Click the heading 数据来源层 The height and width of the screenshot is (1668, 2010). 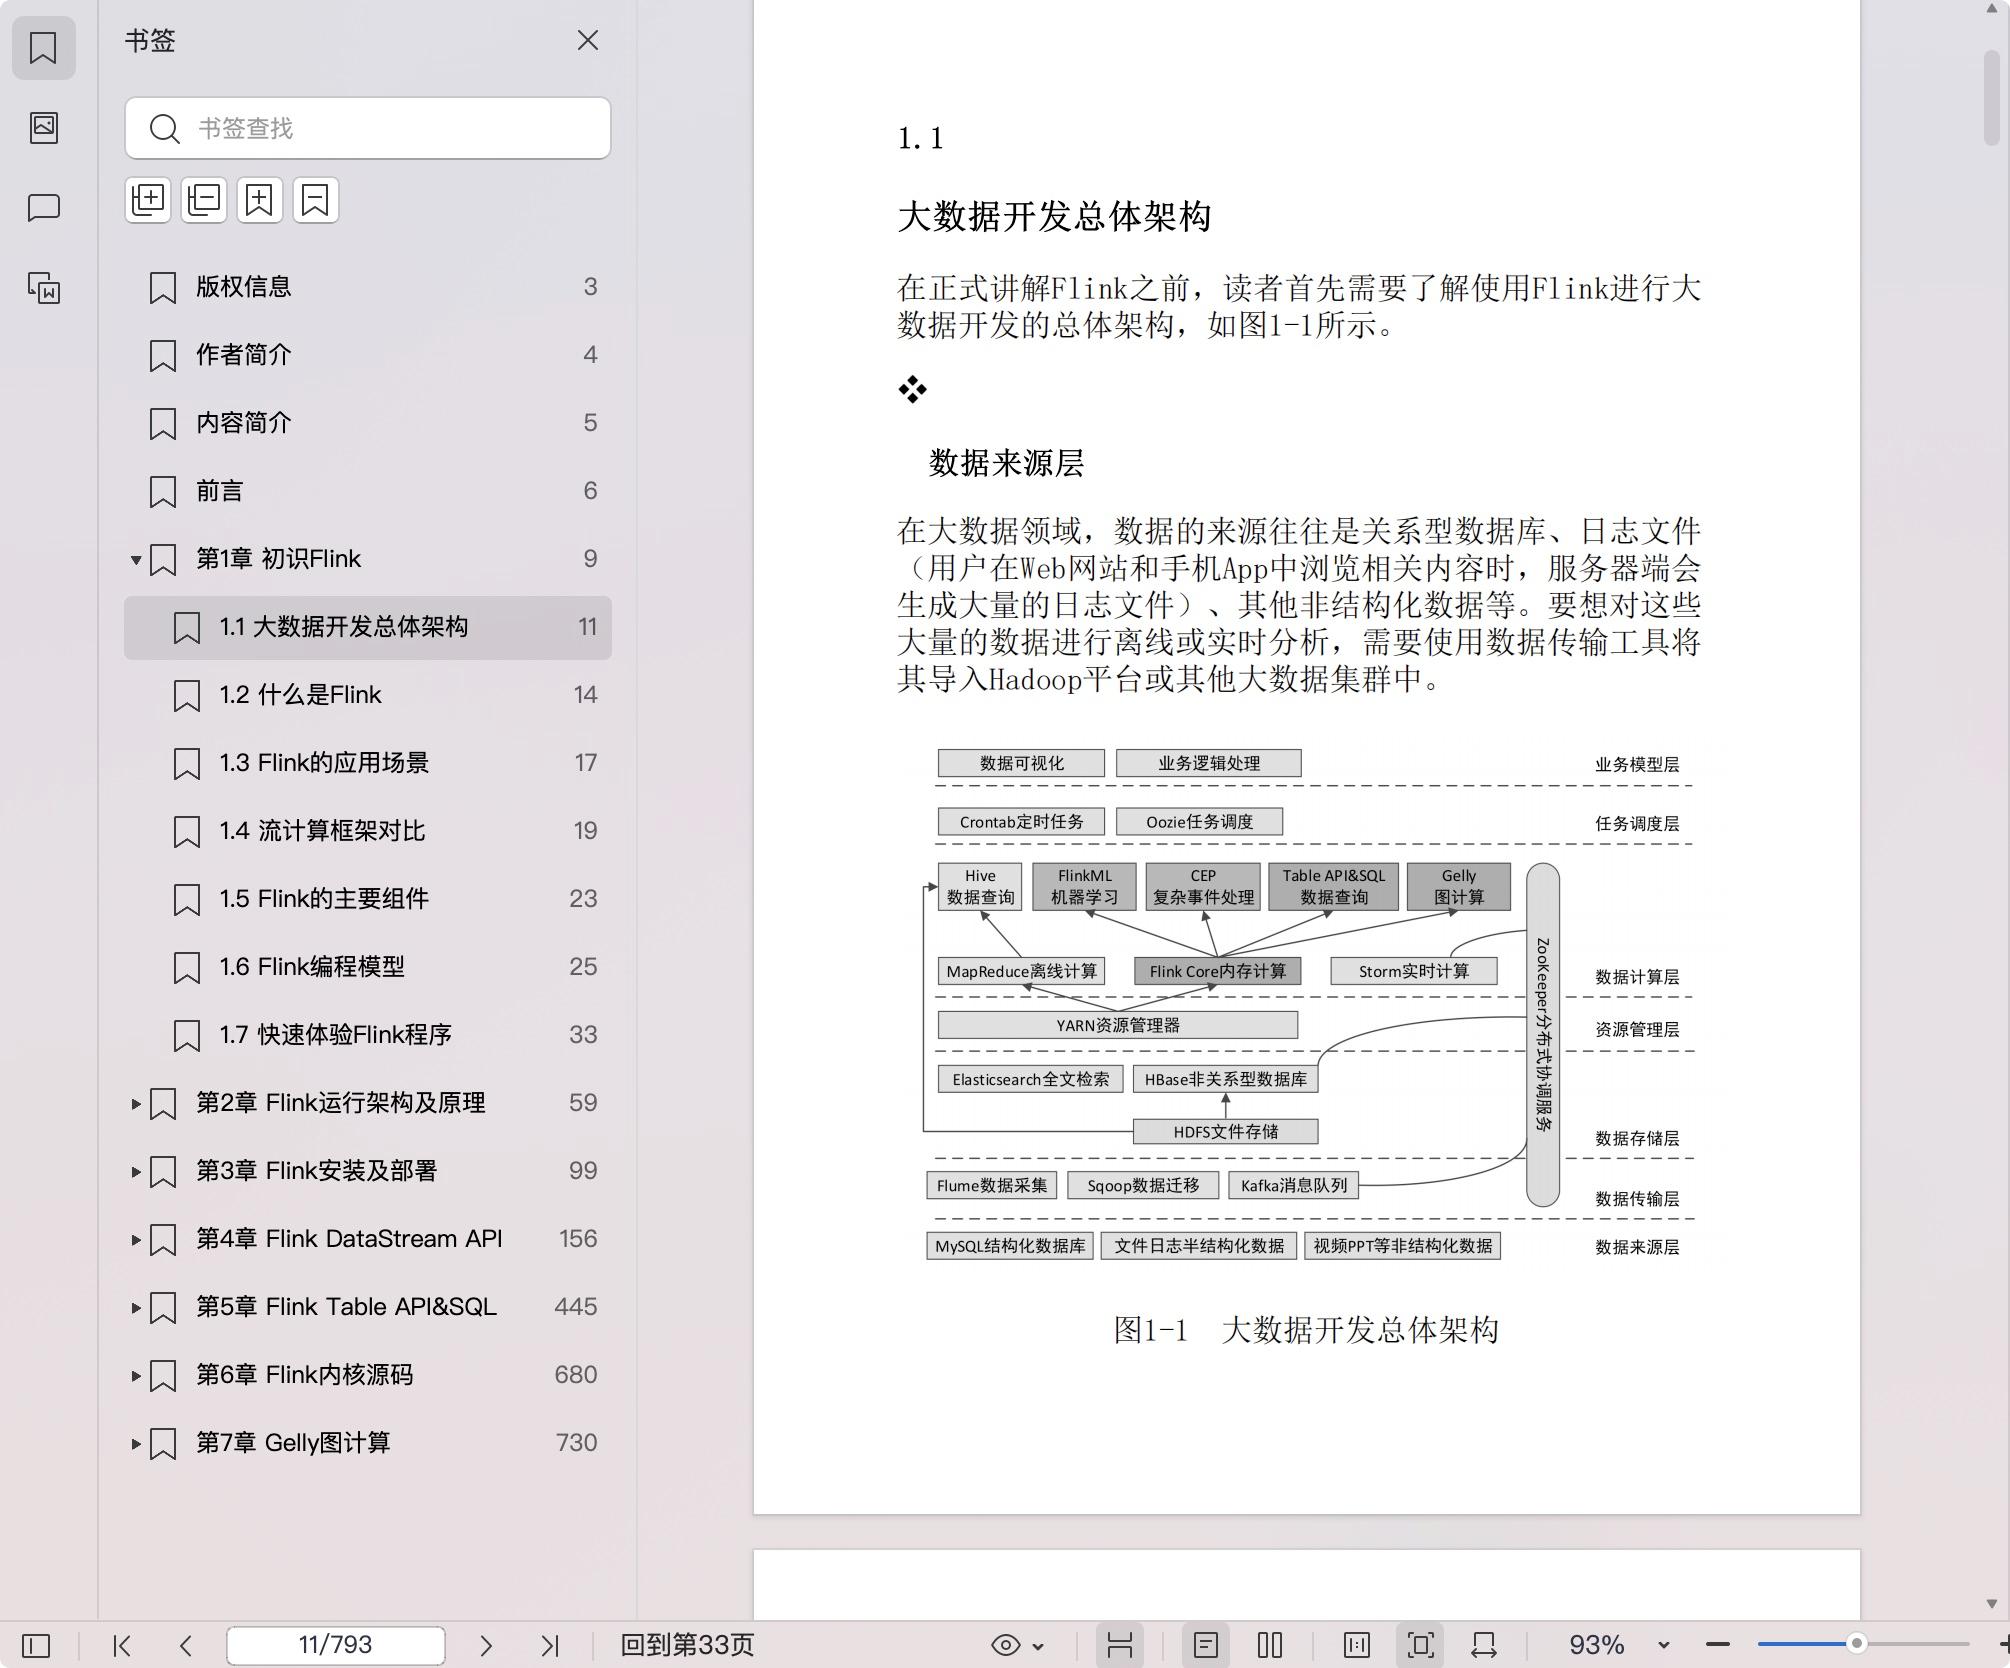(x=1007, y=463)
